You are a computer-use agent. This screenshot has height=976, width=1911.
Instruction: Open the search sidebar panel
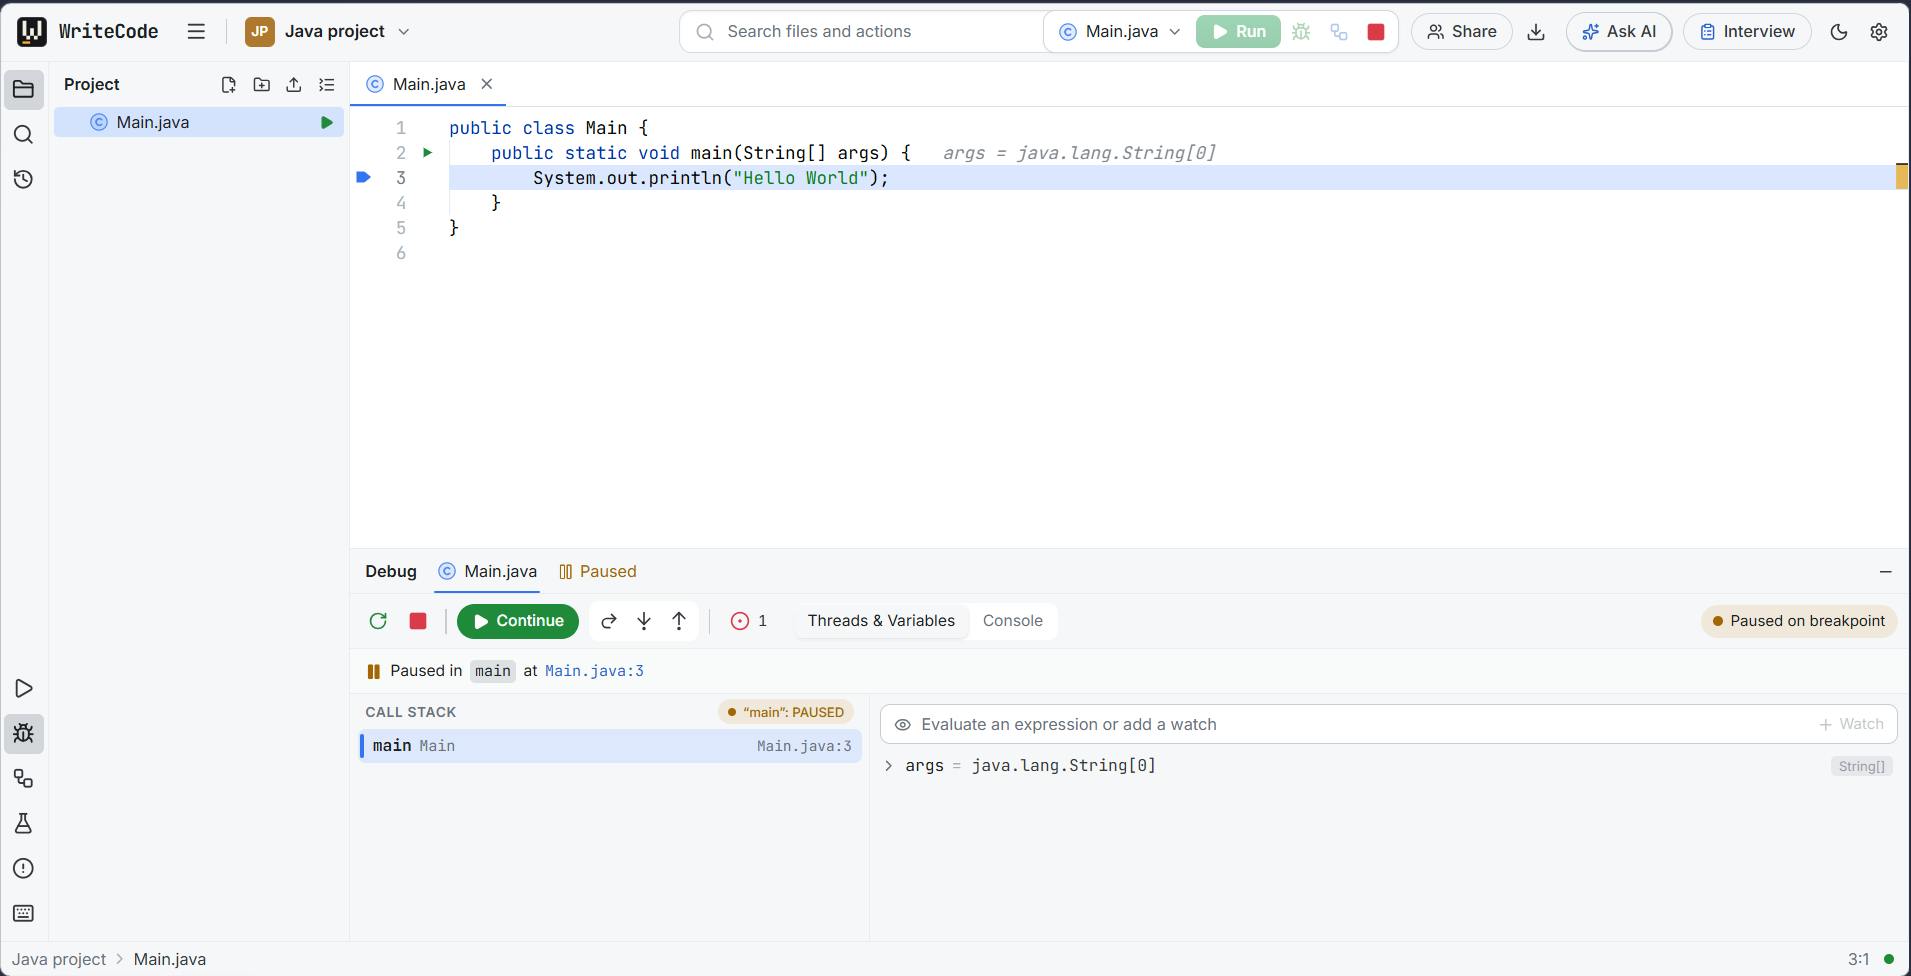click(x=23, y=135)
